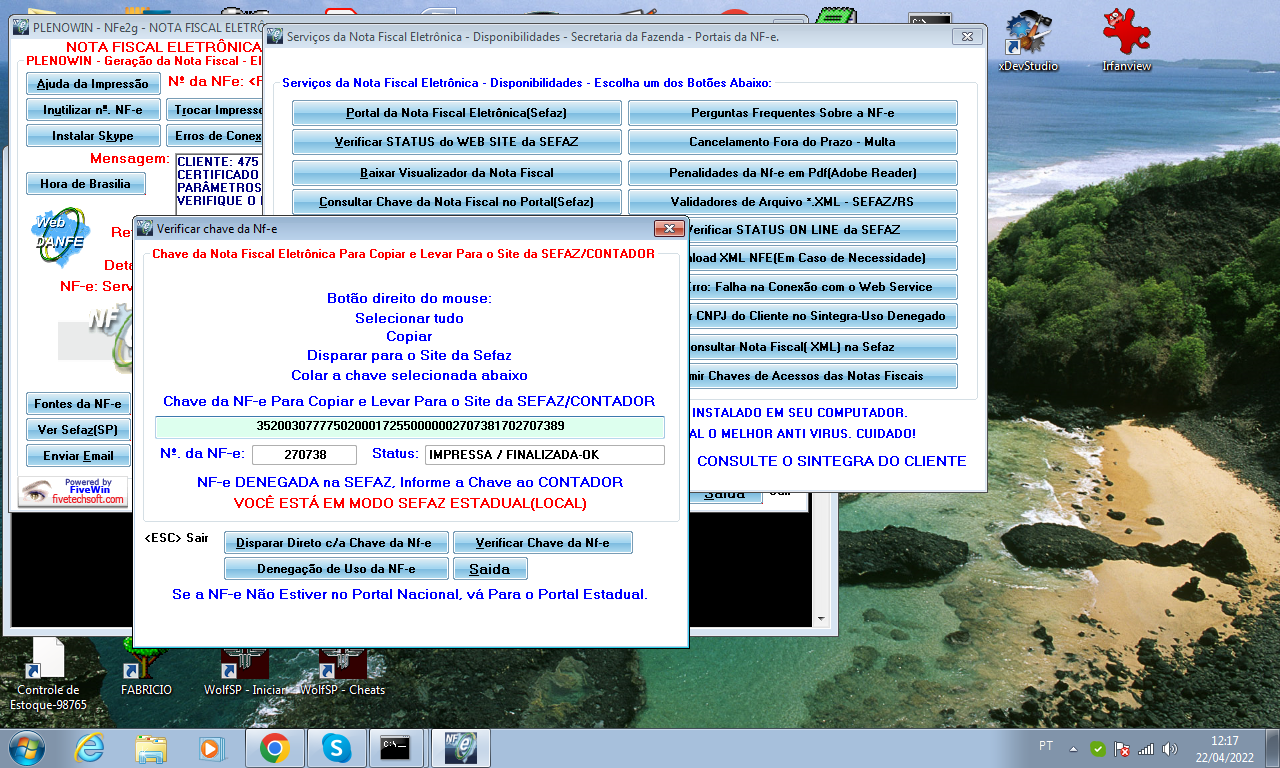Image resolution: width=1280 pixels, height=768 pixels.
Task: Click the Chave da Nota Fiscal Eletrônica group heading
Action: (404, 254)
